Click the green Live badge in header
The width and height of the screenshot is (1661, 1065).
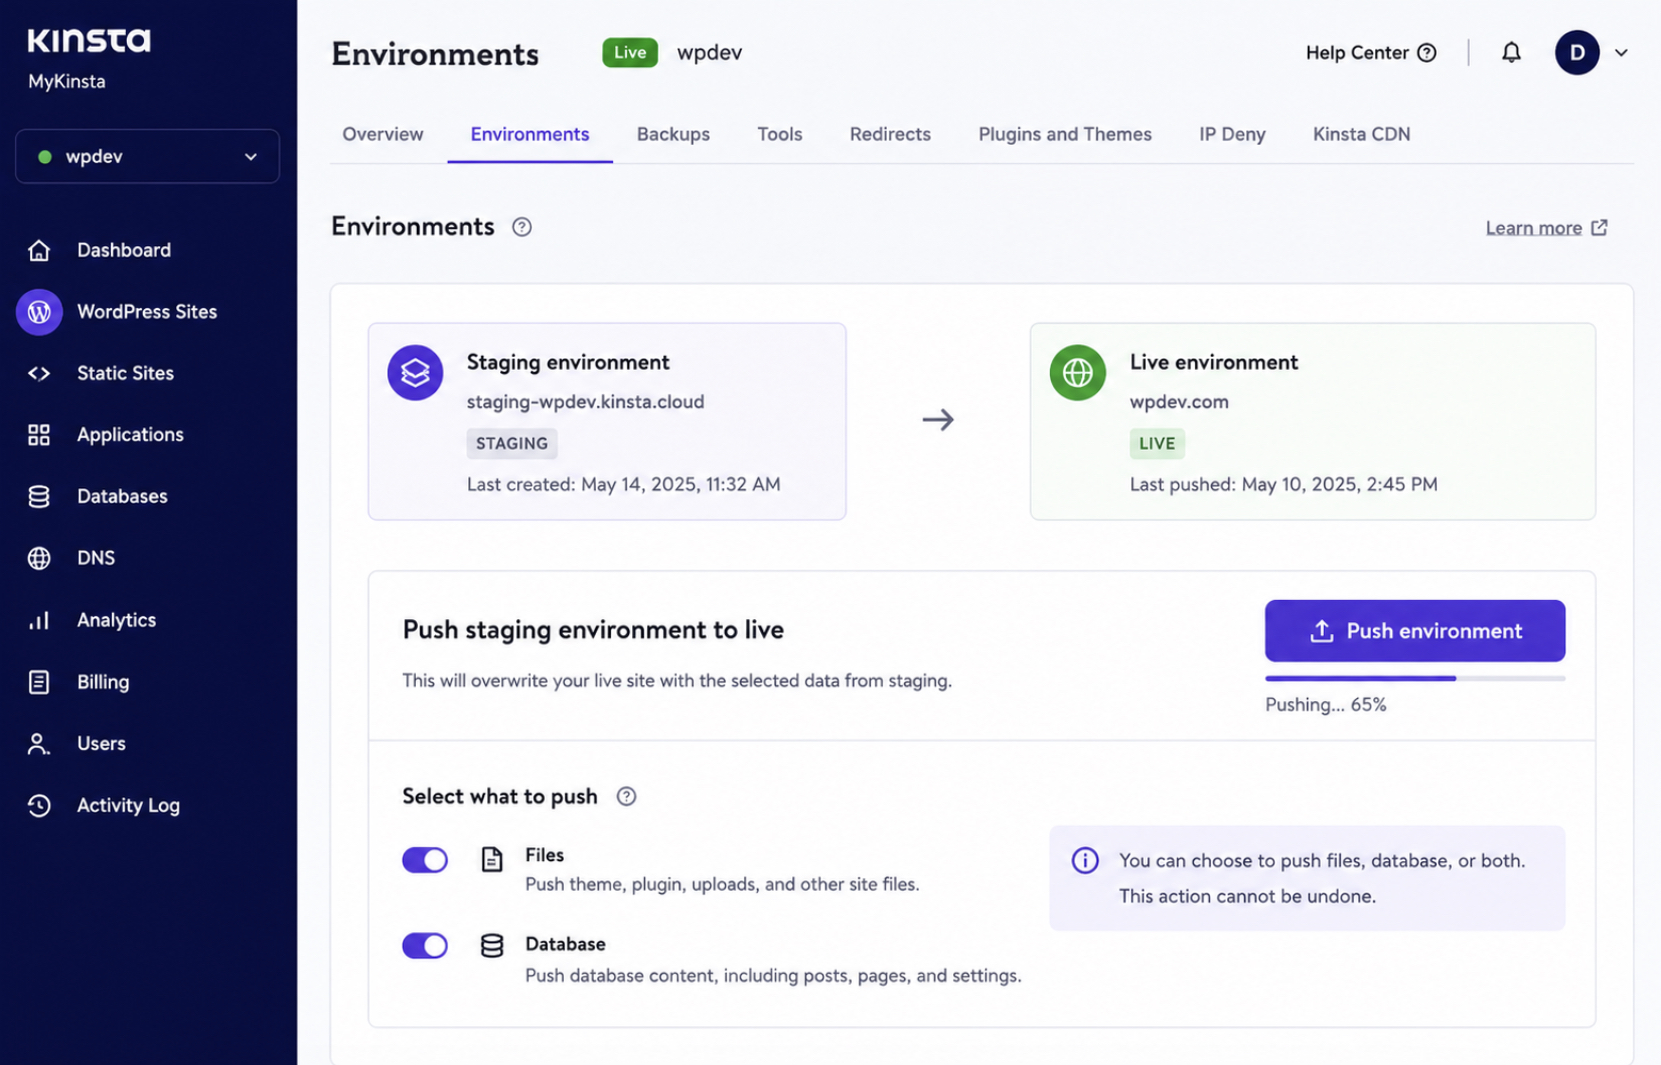[x=630, y=52]
